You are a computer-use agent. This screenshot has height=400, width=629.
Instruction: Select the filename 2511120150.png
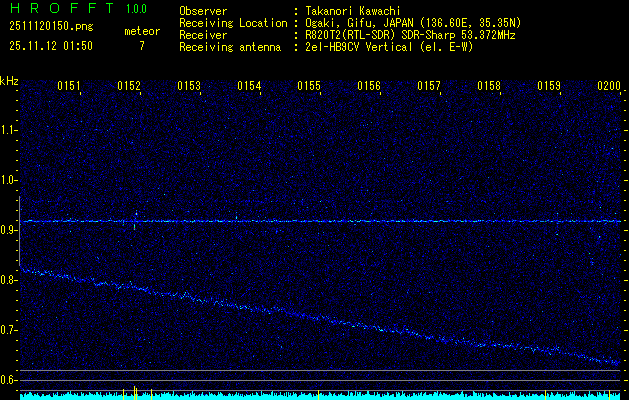point(53,24)
